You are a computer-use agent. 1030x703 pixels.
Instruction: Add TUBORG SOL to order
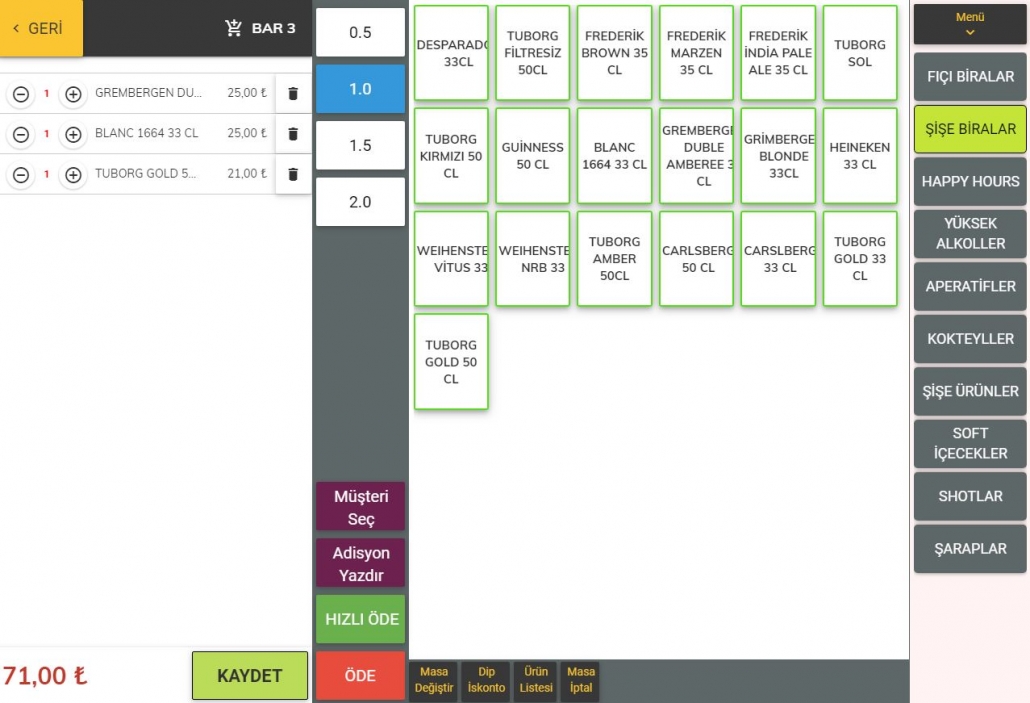(860, 53)
